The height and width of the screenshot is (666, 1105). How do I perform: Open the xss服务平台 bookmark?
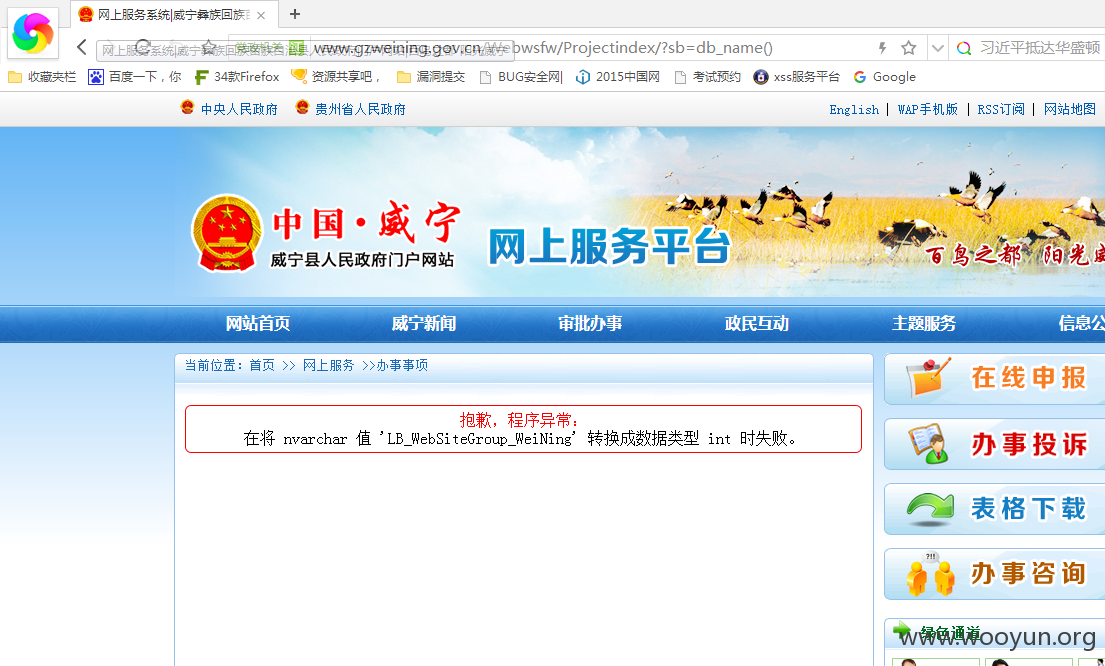(x=797, y=77)
